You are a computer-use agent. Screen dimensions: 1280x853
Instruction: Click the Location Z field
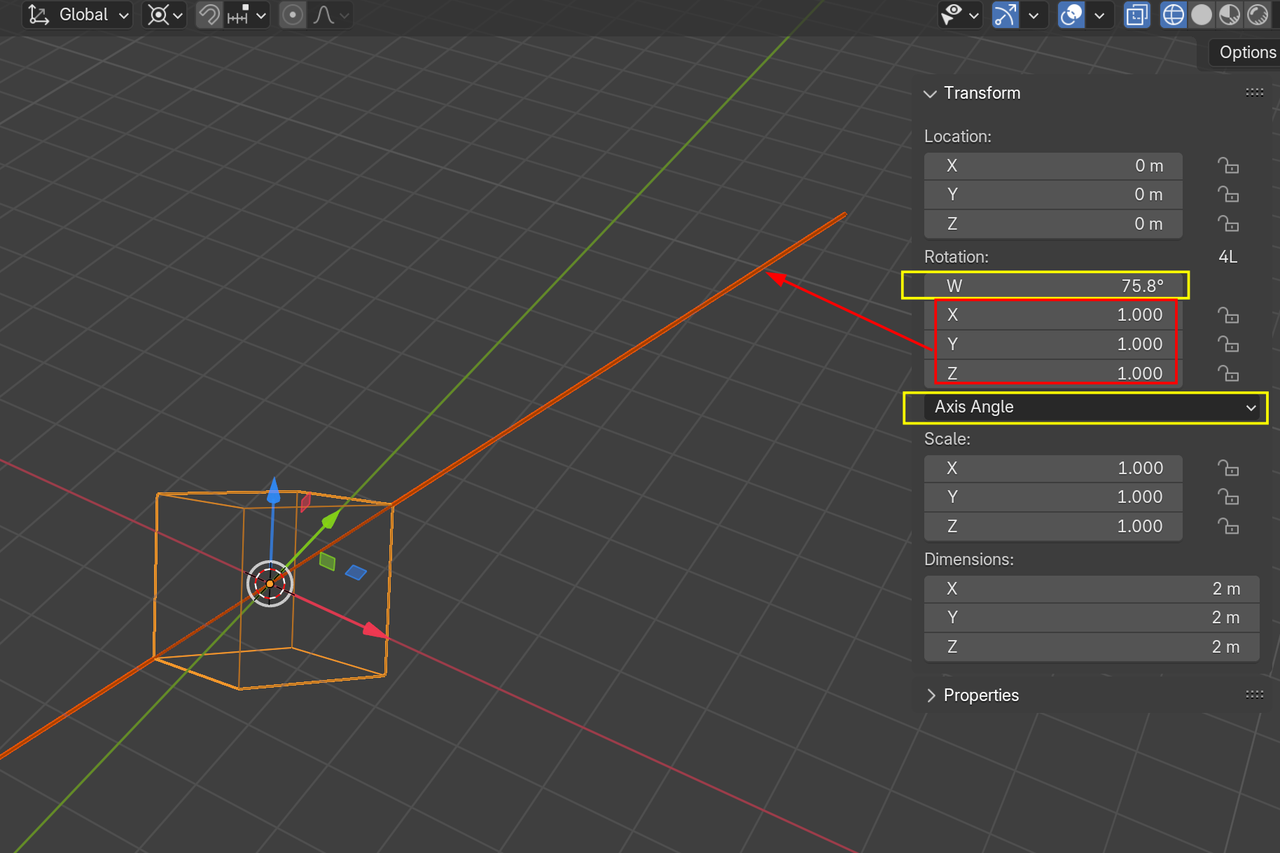click(1053, 223)
